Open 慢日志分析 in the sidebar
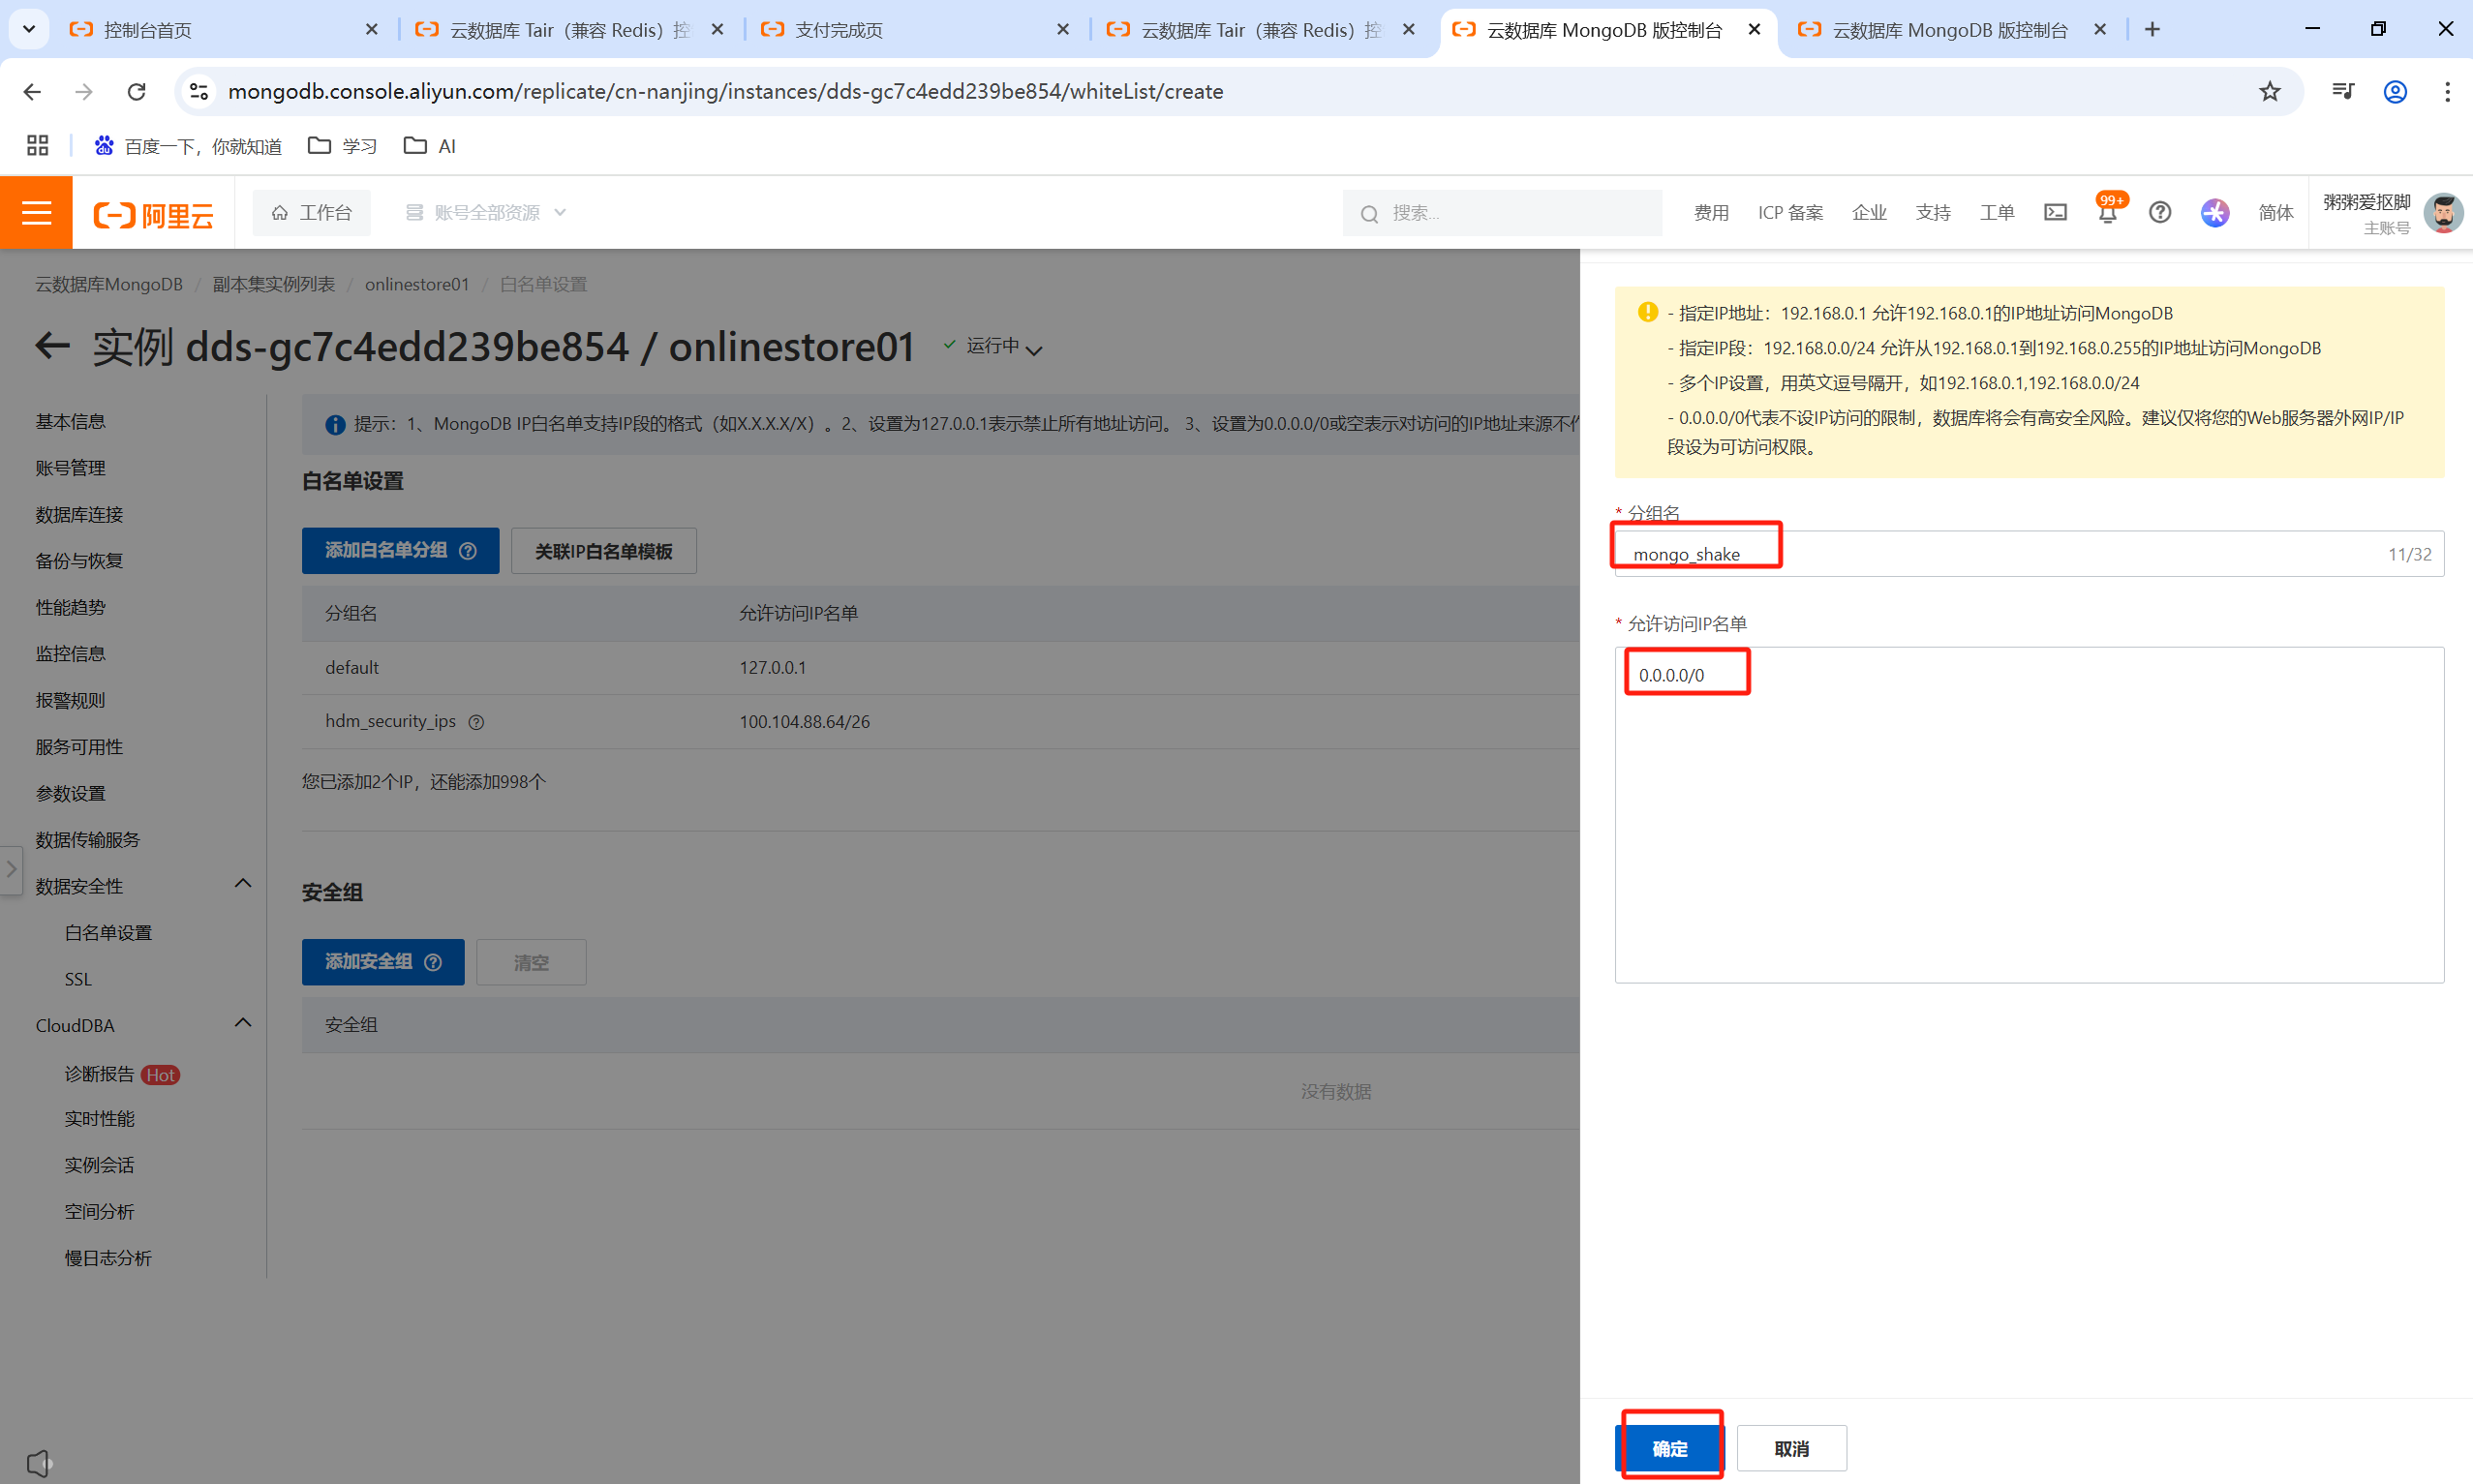This screenshot has height=1484, width=2473. point(108,1257)
